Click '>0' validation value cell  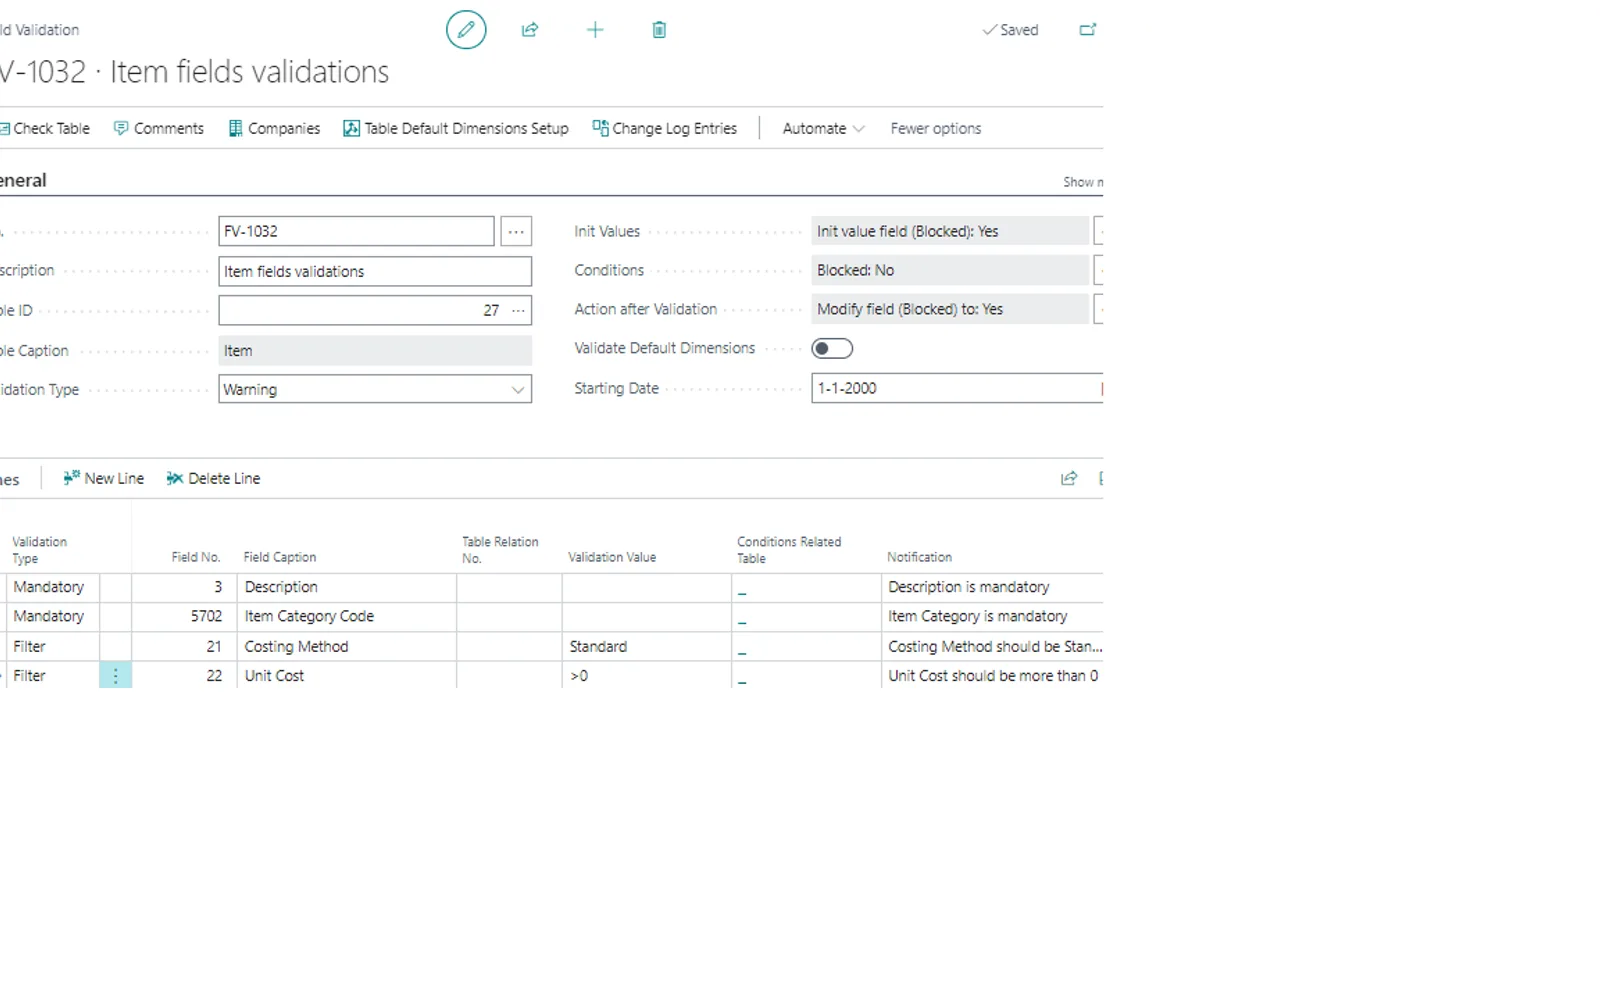(x=646, y=676)
